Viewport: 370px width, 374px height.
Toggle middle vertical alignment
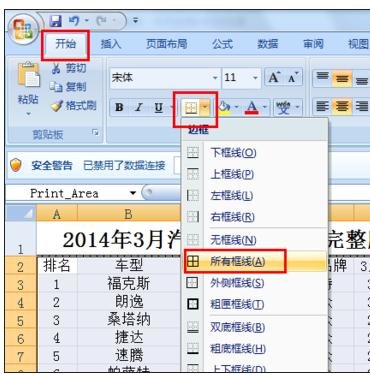click(342, 78)
